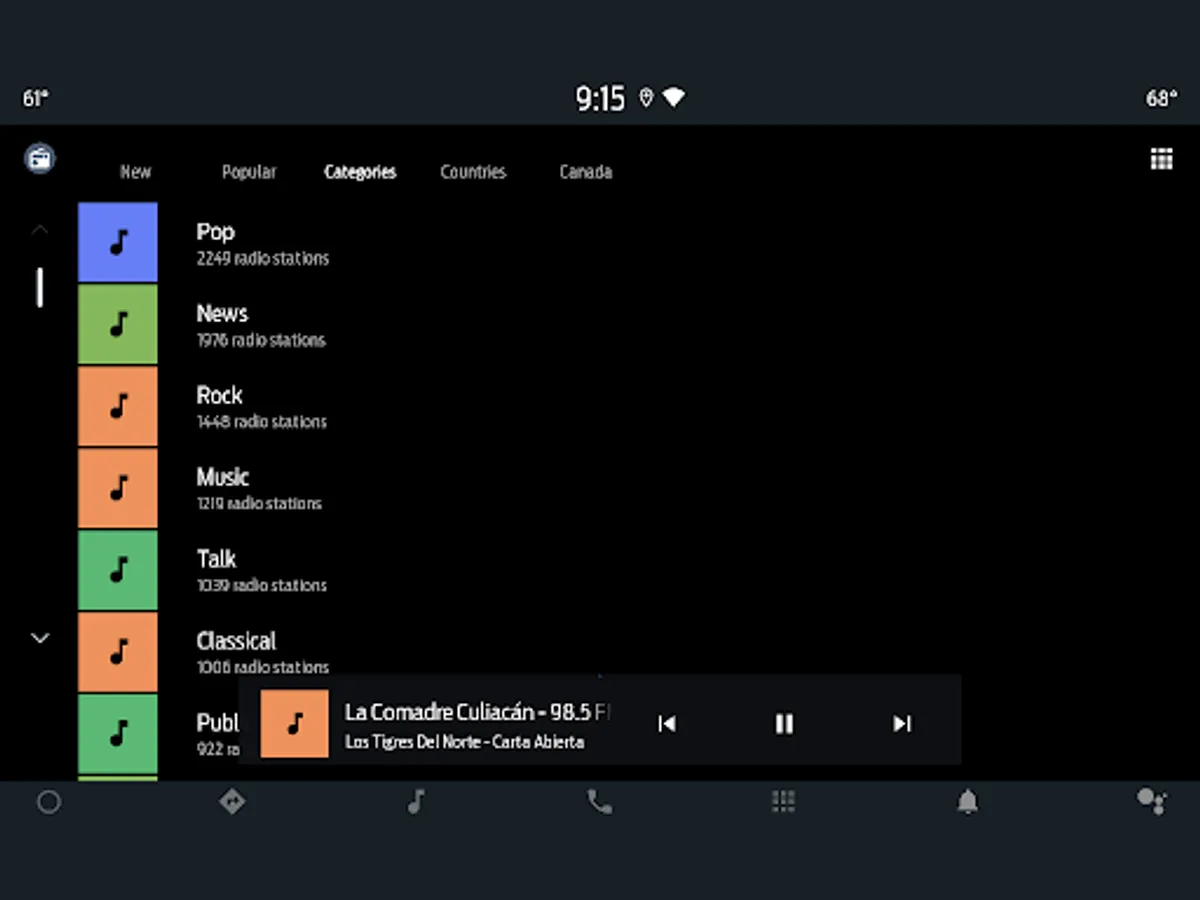Open the Rock category orange thumbnail

(x=118, y=406)
